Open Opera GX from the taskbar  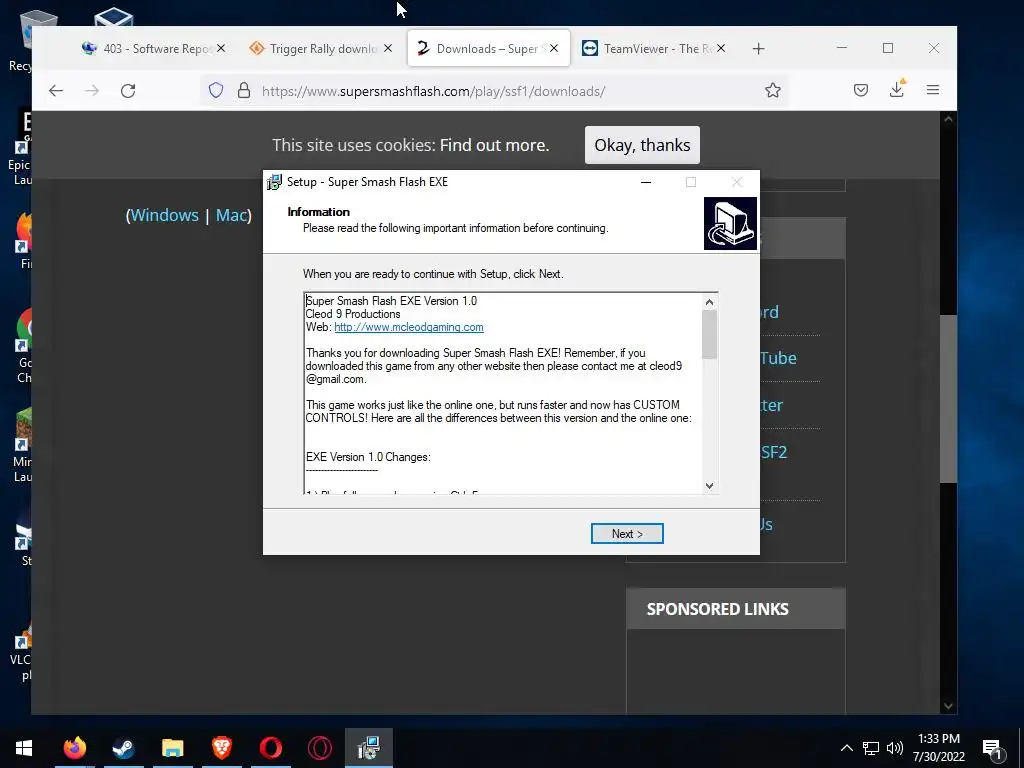coord(319,748)
